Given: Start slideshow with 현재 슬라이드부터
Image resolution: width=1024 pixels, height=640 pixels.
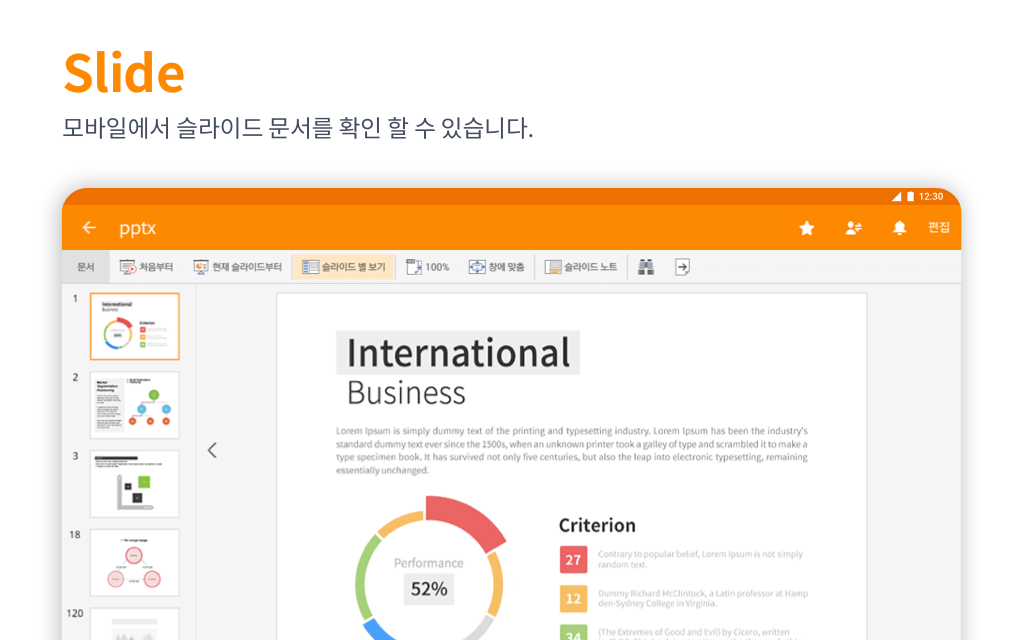Looking at the screenshot, I should (238, 267).
